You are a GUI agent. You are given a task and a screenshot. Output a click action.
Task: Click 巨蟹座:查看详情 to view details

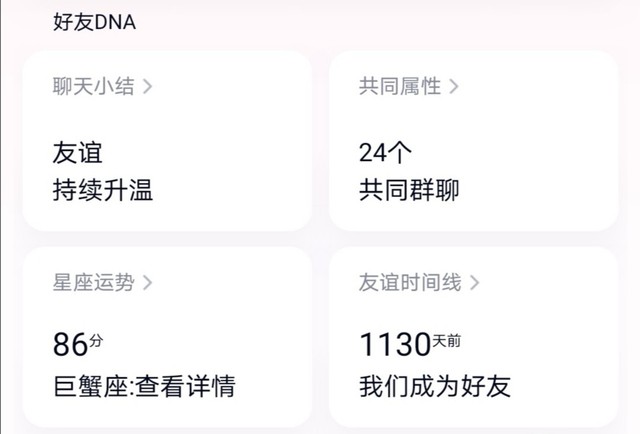pyautogui.click(x=144, y=386)
